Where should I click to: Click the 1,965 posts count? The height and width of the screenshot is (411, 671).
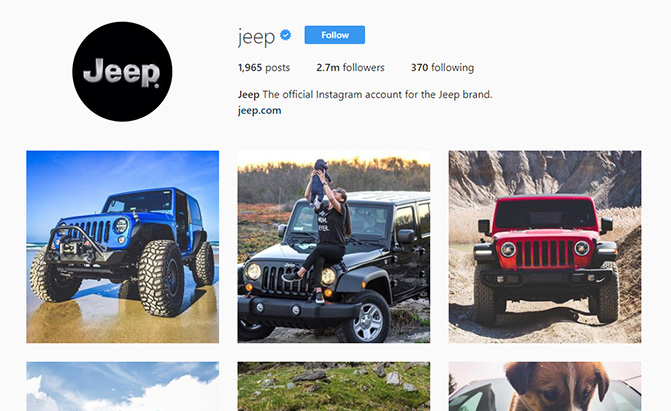264,67
